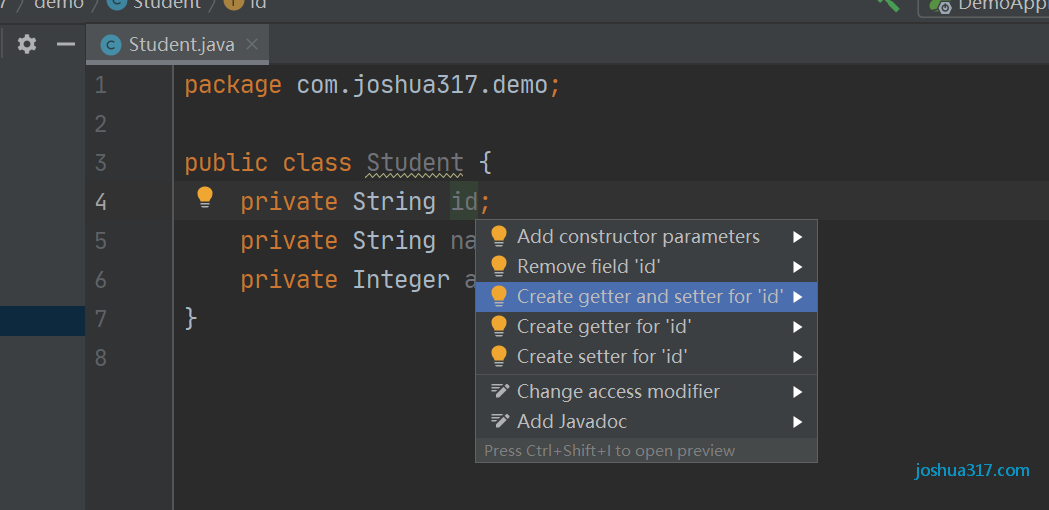
Task: Choose 'Add Javadoc' action
Action: pyautogui.click(x=646, y=422)
